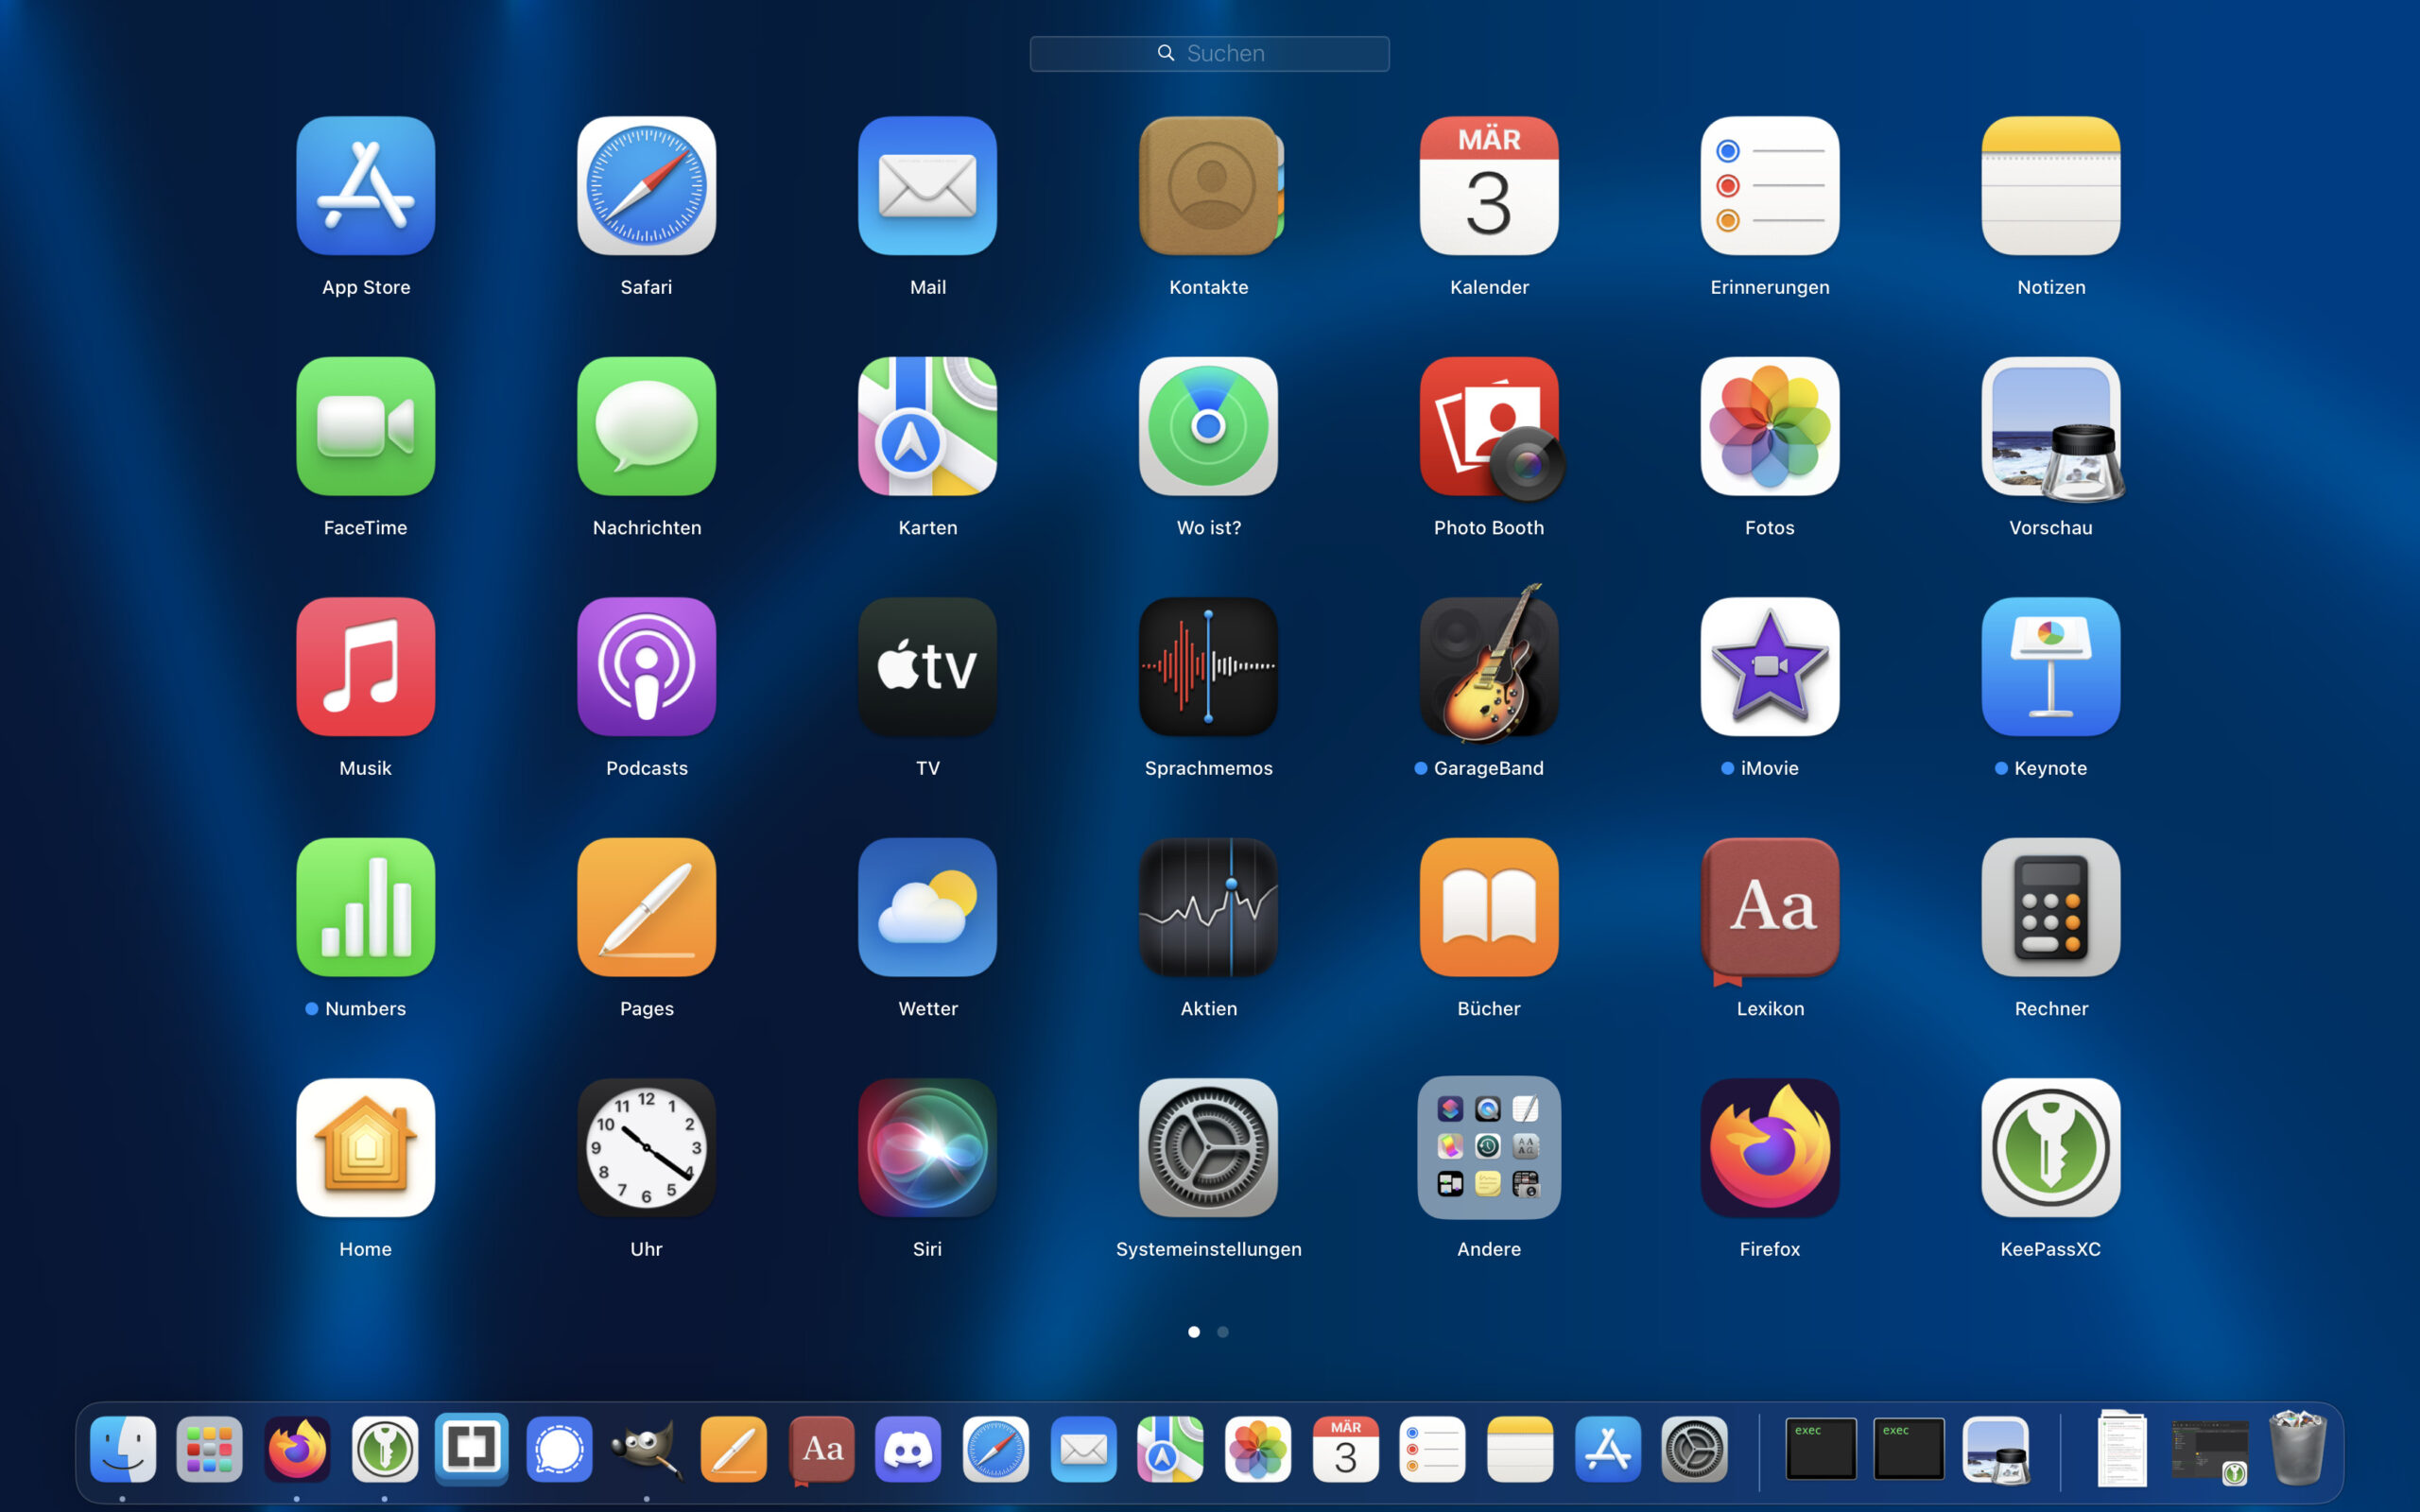Click the Launchpad icon in the Dock
Image resolution: width=2420 pixels, height=1512 pixels.
click(209, 1449)
